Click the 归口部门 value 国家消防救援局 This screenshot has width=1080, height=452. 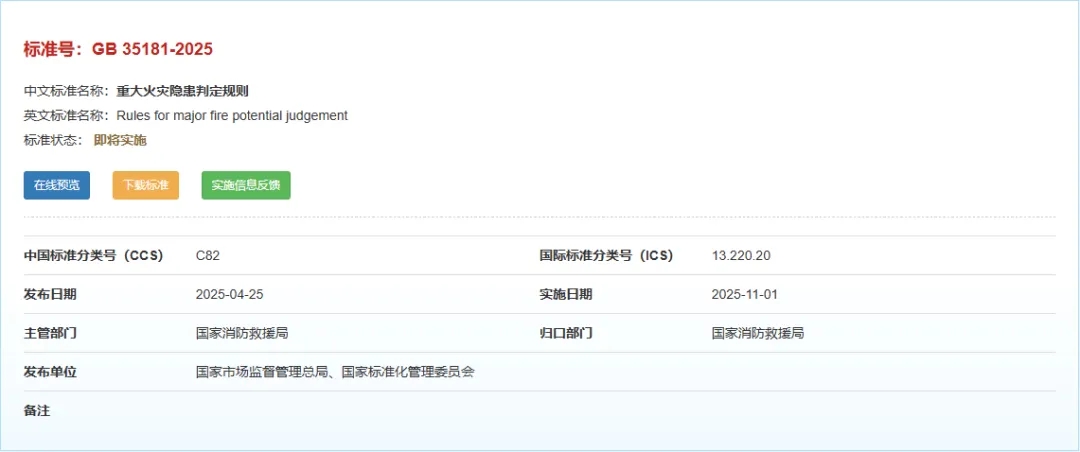(758, 333)
